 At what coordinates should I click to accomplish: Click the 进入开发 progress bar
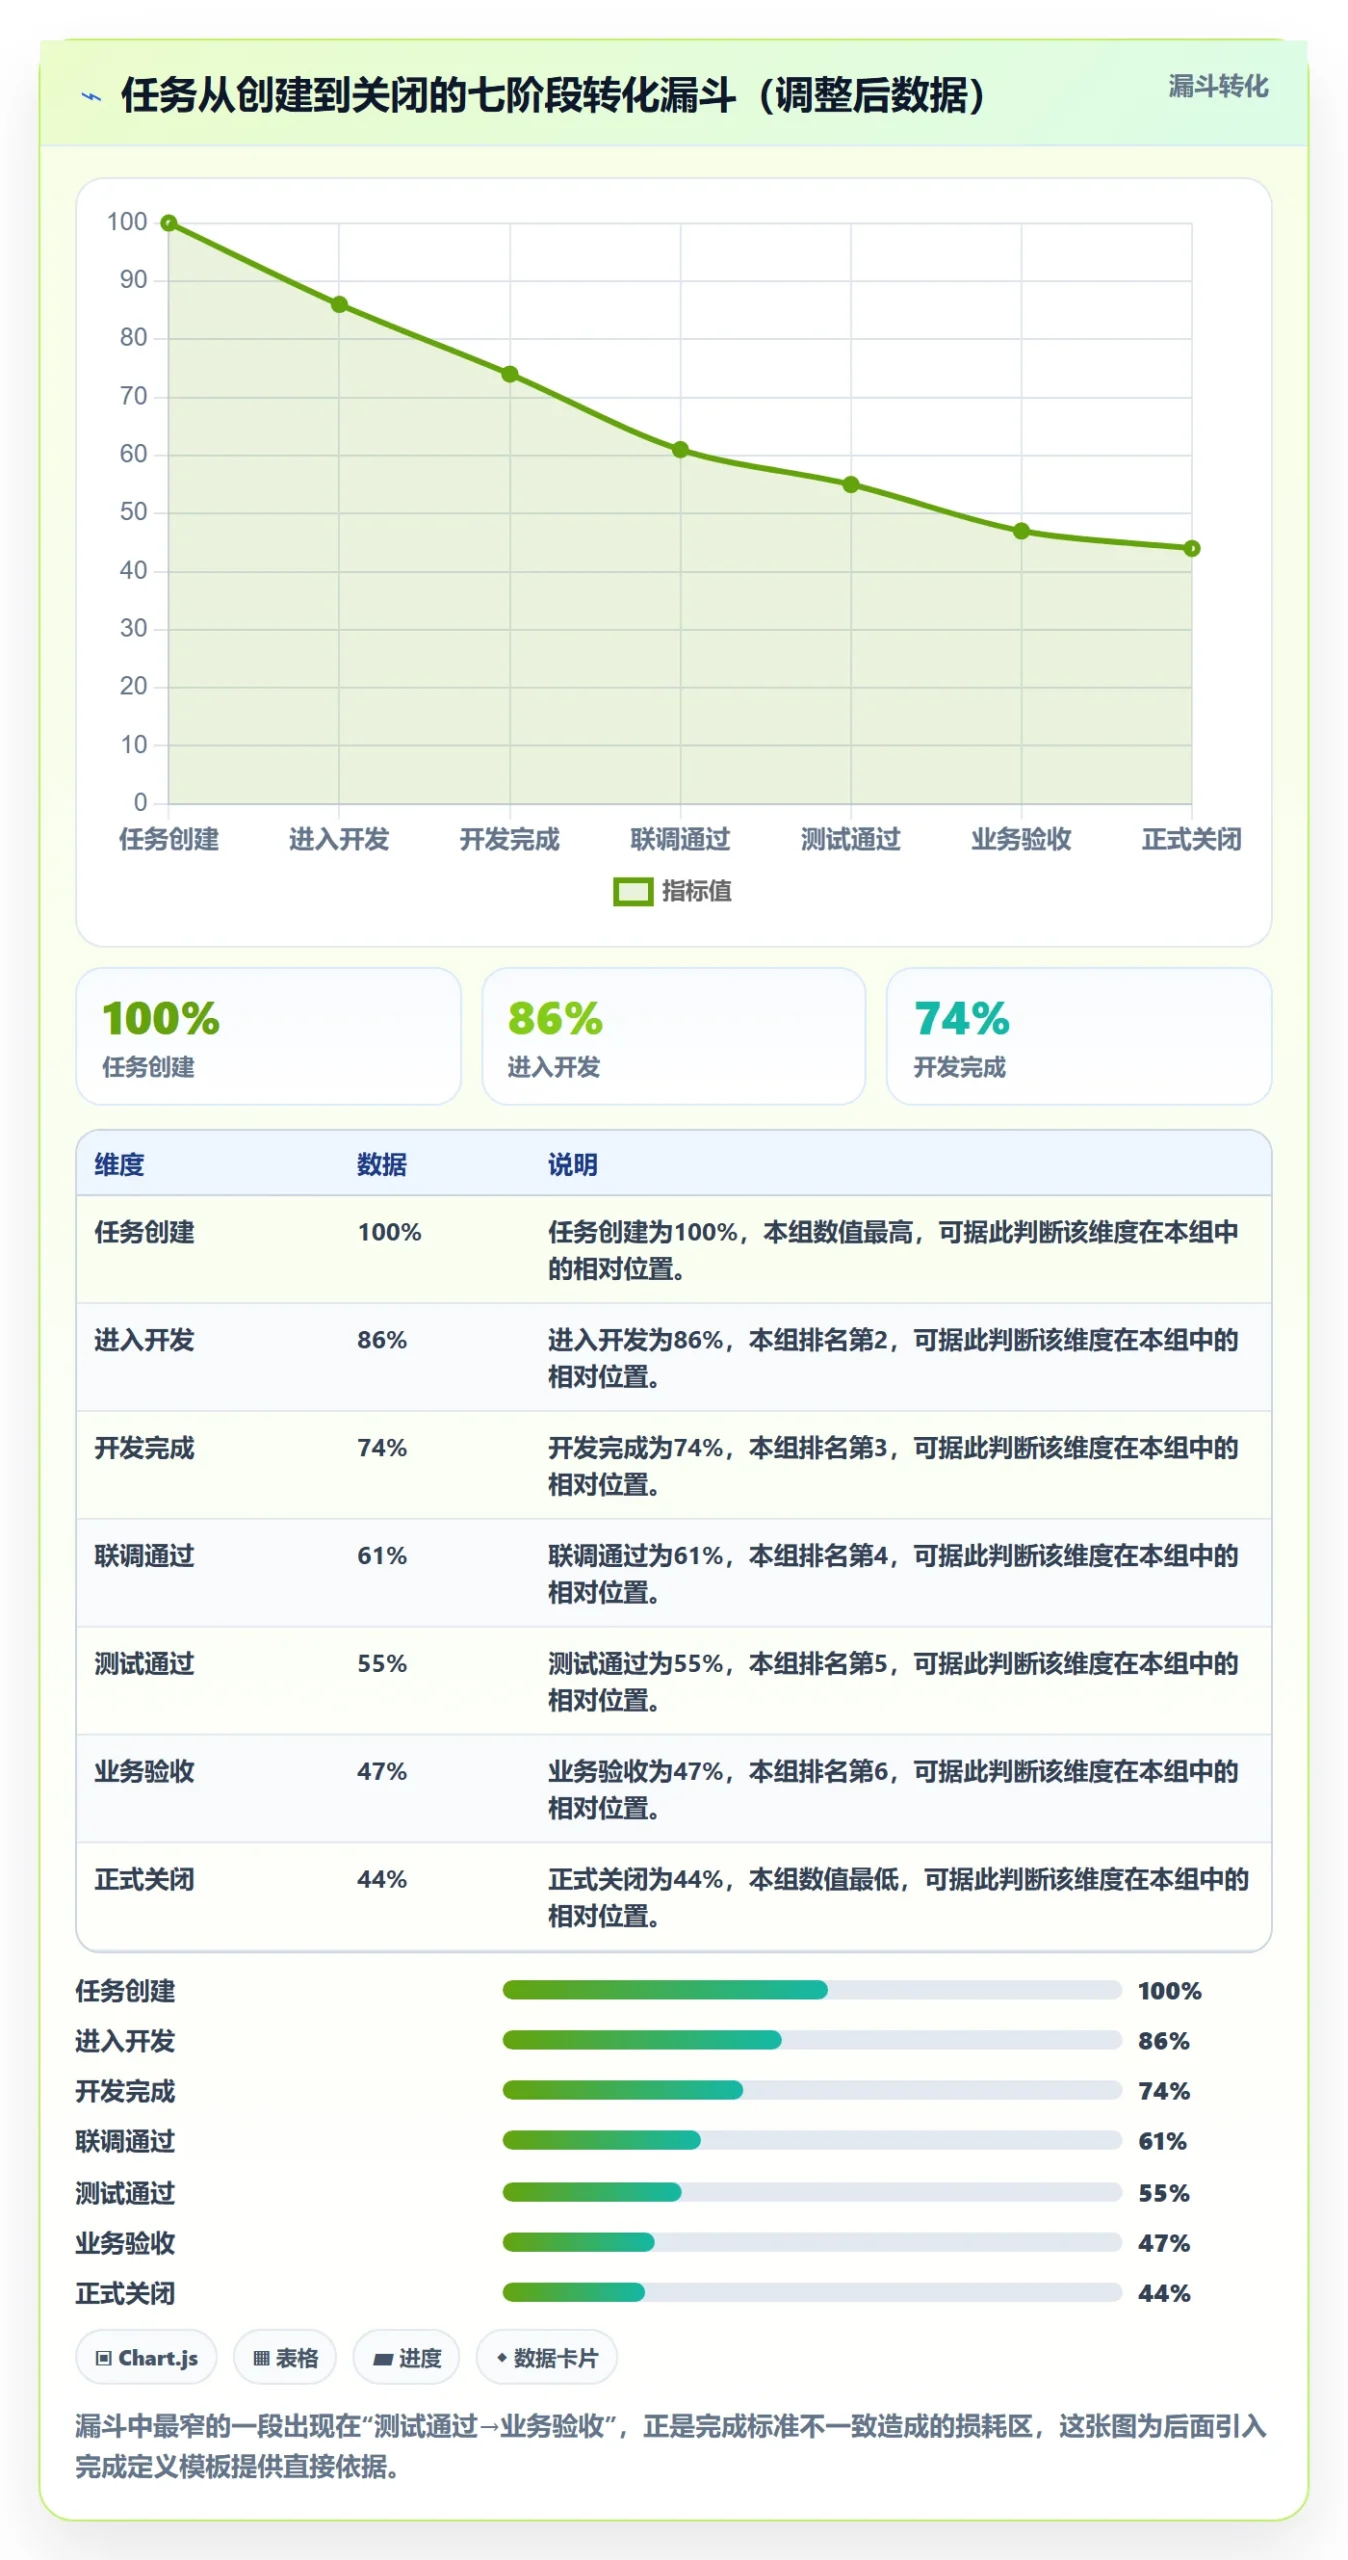pos(811,2040)
